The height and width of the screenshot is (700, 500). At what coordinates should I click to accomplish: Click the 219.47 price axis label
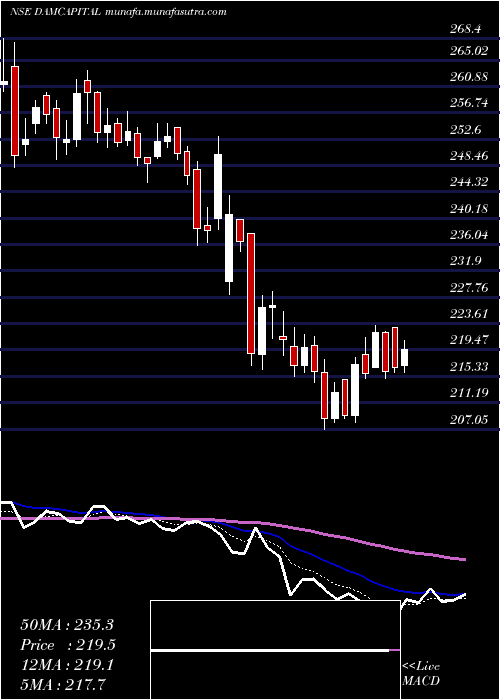pos(468,340)
